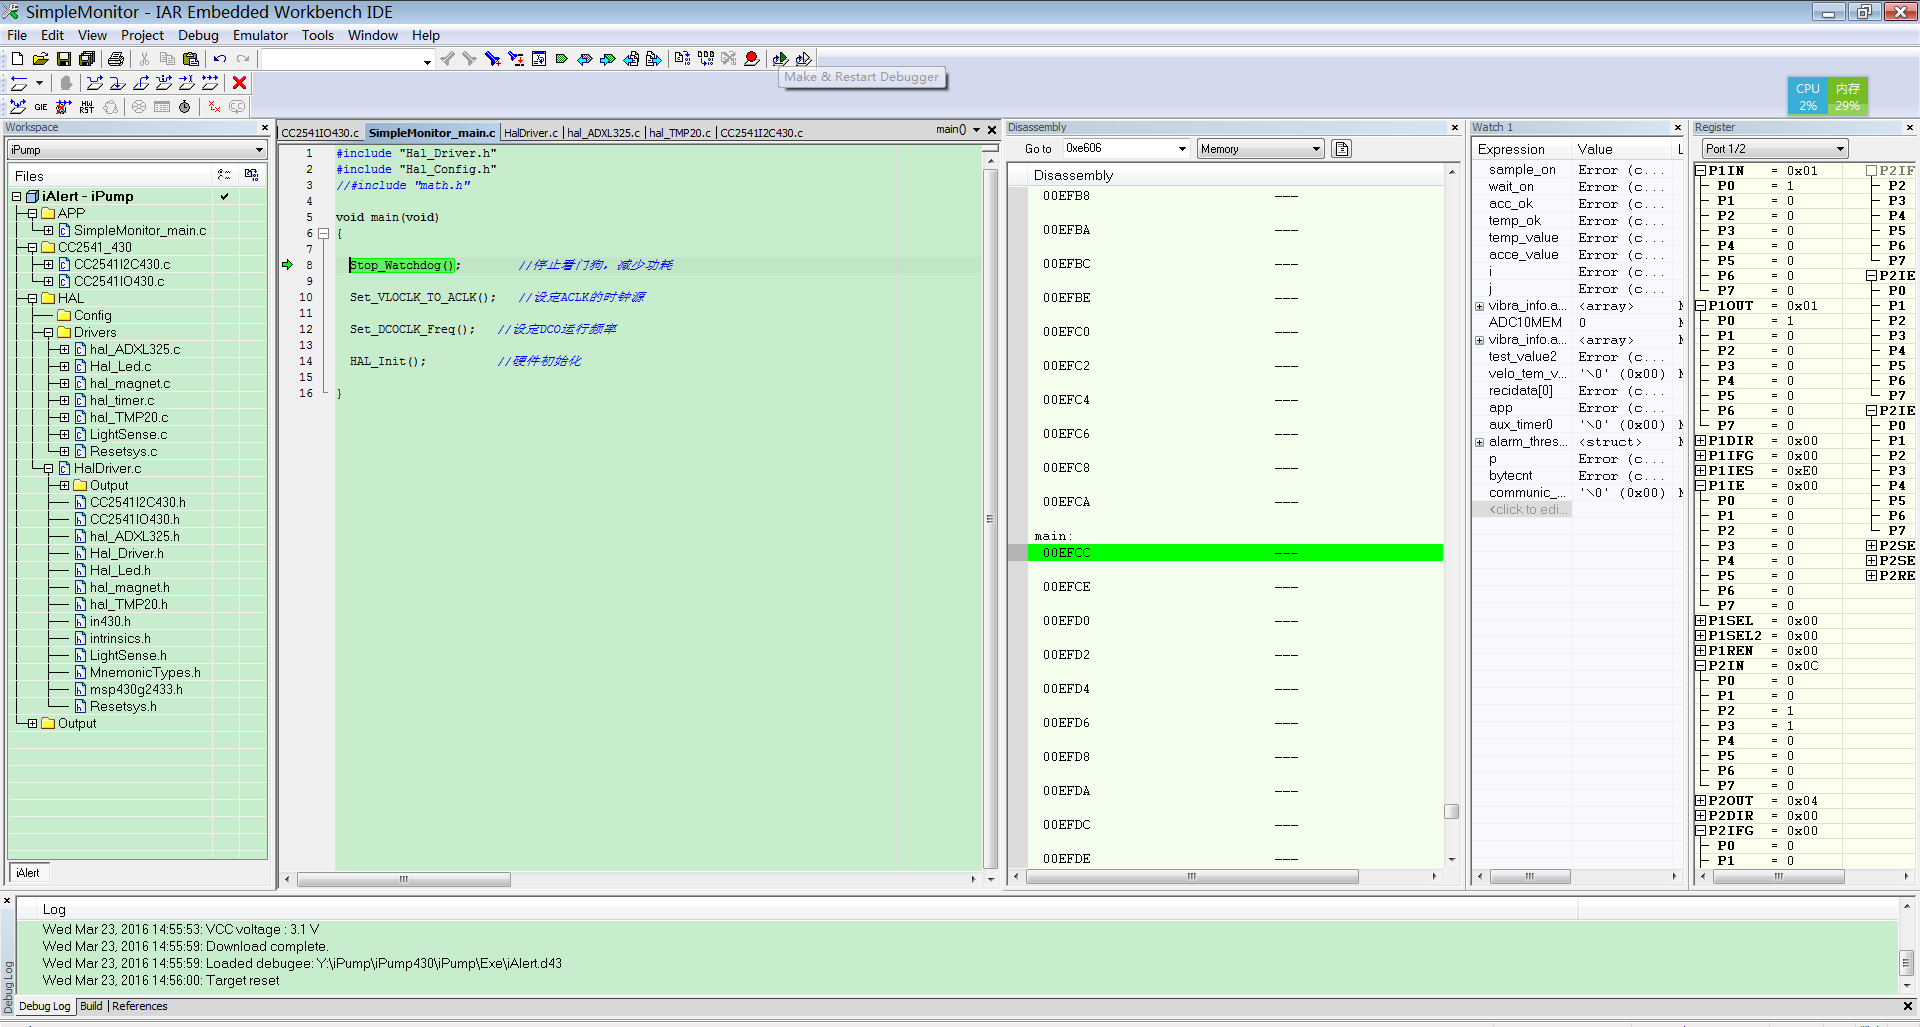Click the Undo arrow icon
This screenshot has width=1920, height=1027.
[x=220, y=59]
